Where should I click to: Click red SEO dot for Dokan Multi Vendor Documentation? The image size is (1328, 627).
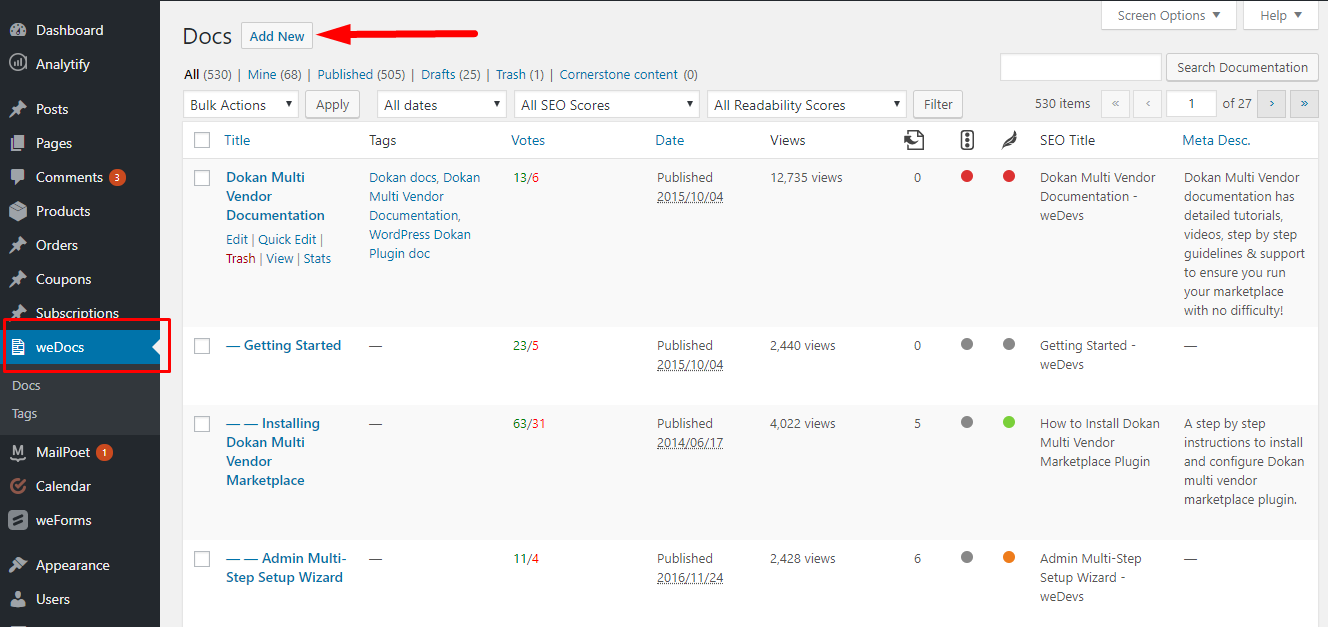[x=967, y=176]
